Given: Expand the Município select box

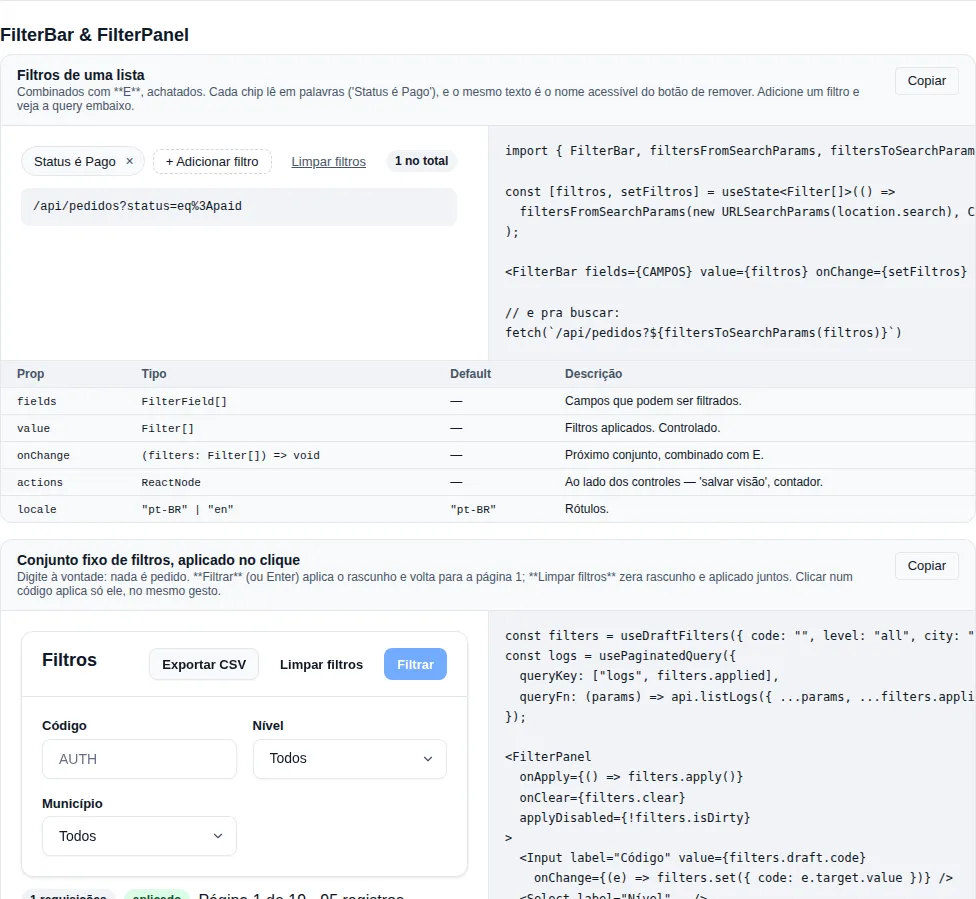Looking at the screenshot, I should coord(139,836).
